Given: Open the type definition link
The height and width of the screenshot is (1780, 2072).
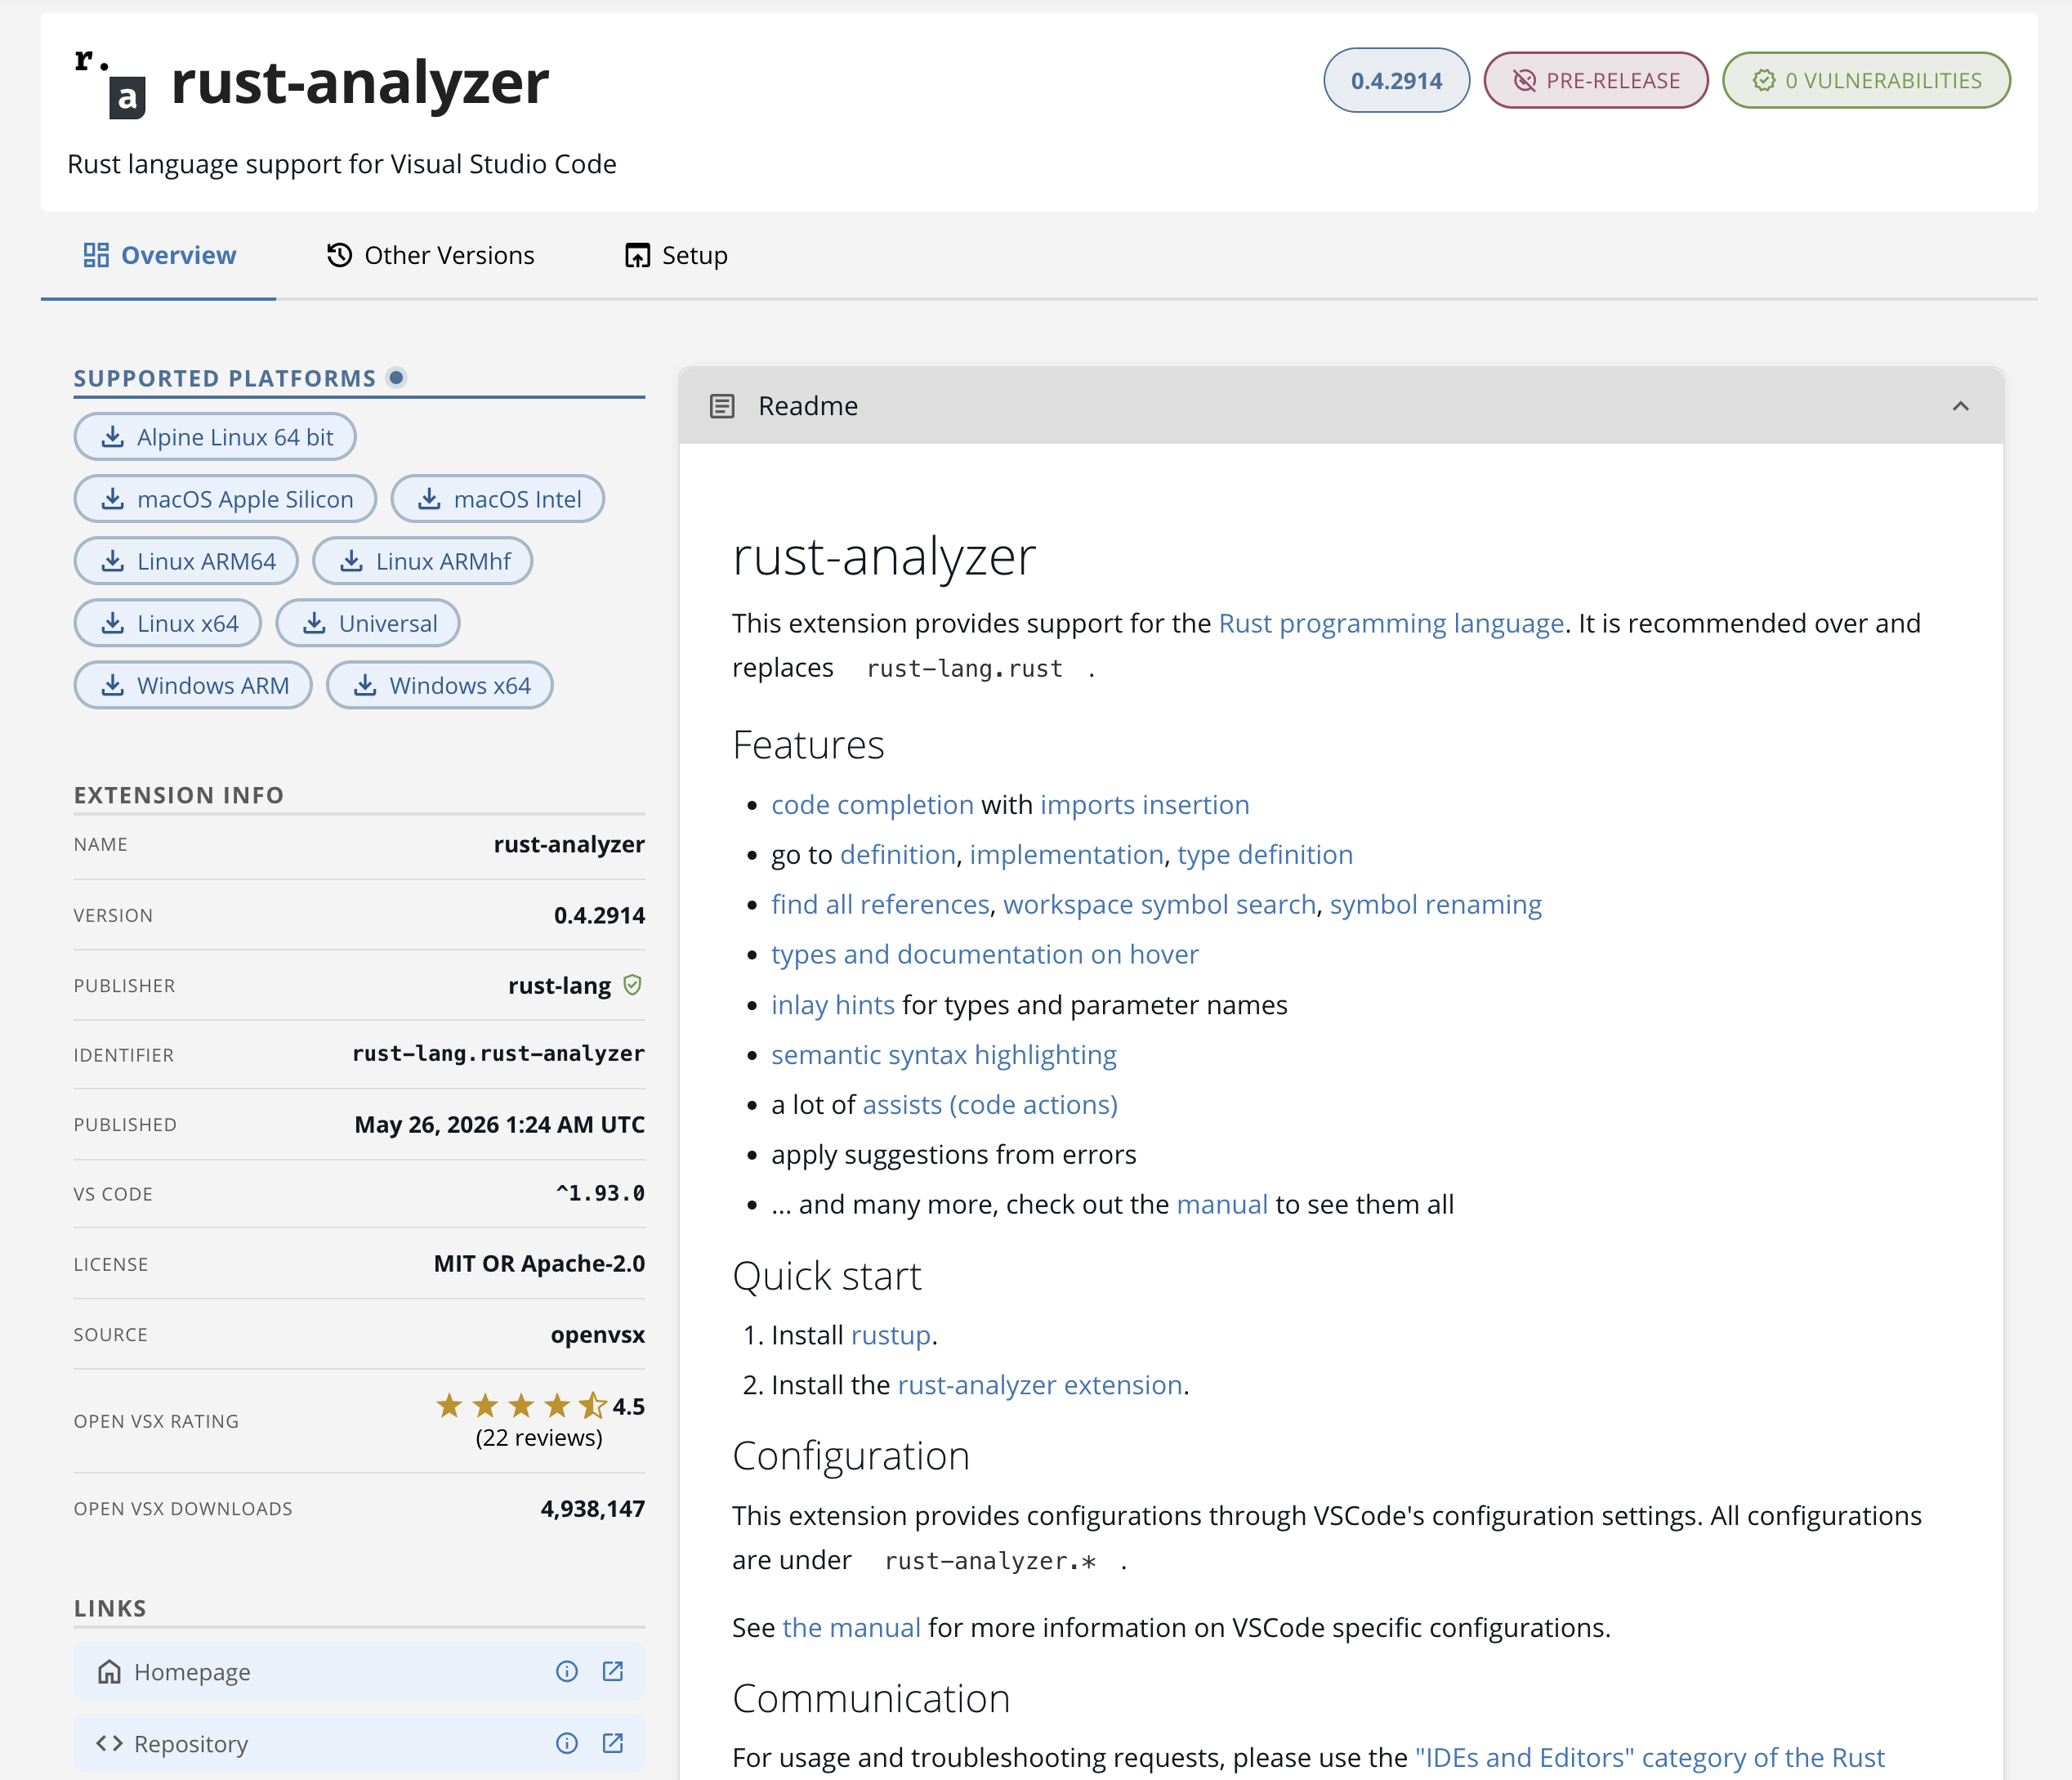Looking at the screenshot, I should pyautogui.click(x=1265, y=854).
